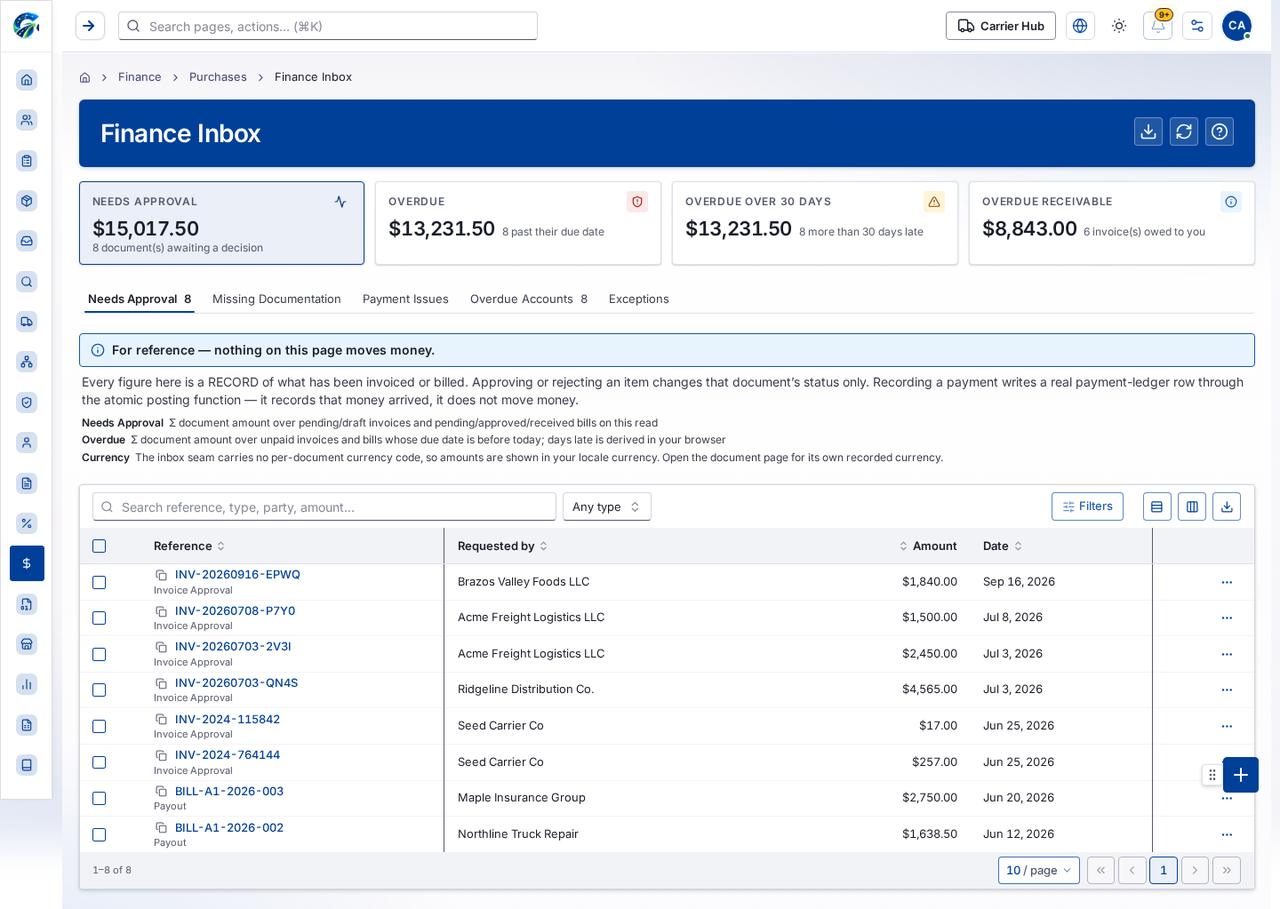Switch to the Payment Issues tab
1280x909 pixels.
pos(405,299)
